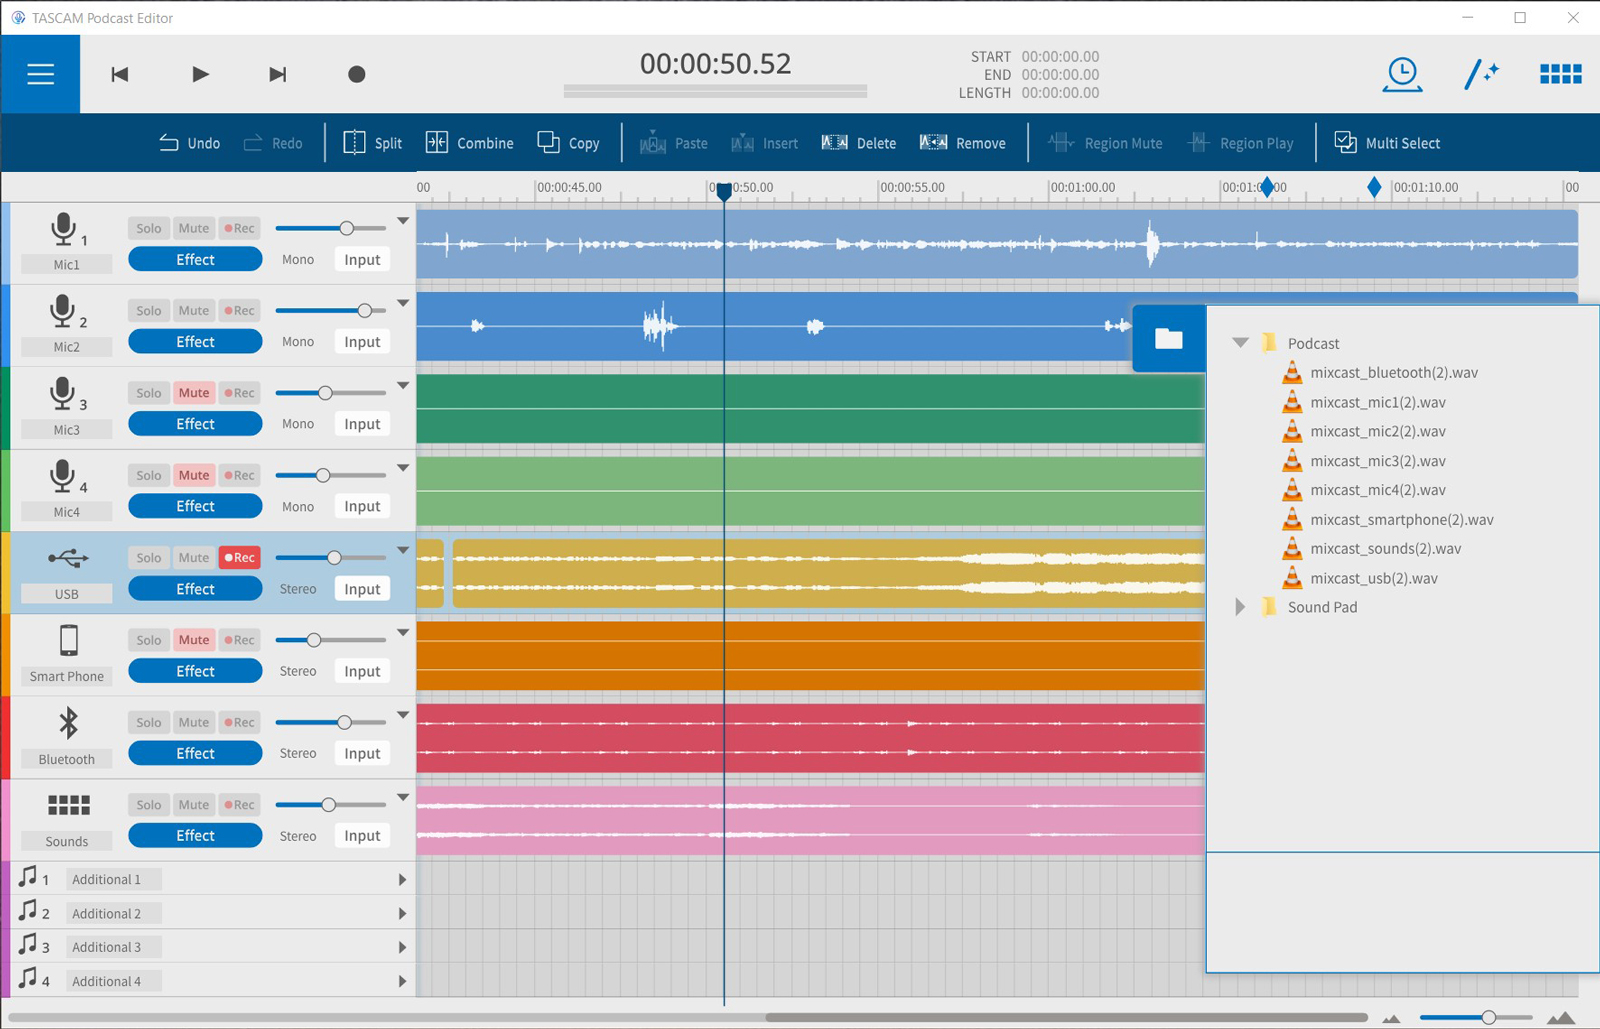
Task: Enable Solo on the Mic1 track
Action: pos(149,228)
